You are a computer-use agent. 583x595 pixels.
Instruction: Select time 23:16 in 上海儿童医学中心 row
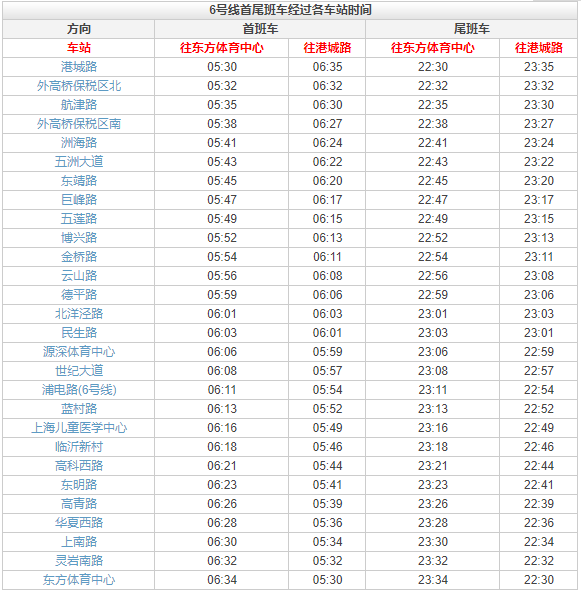coord(433,428)
